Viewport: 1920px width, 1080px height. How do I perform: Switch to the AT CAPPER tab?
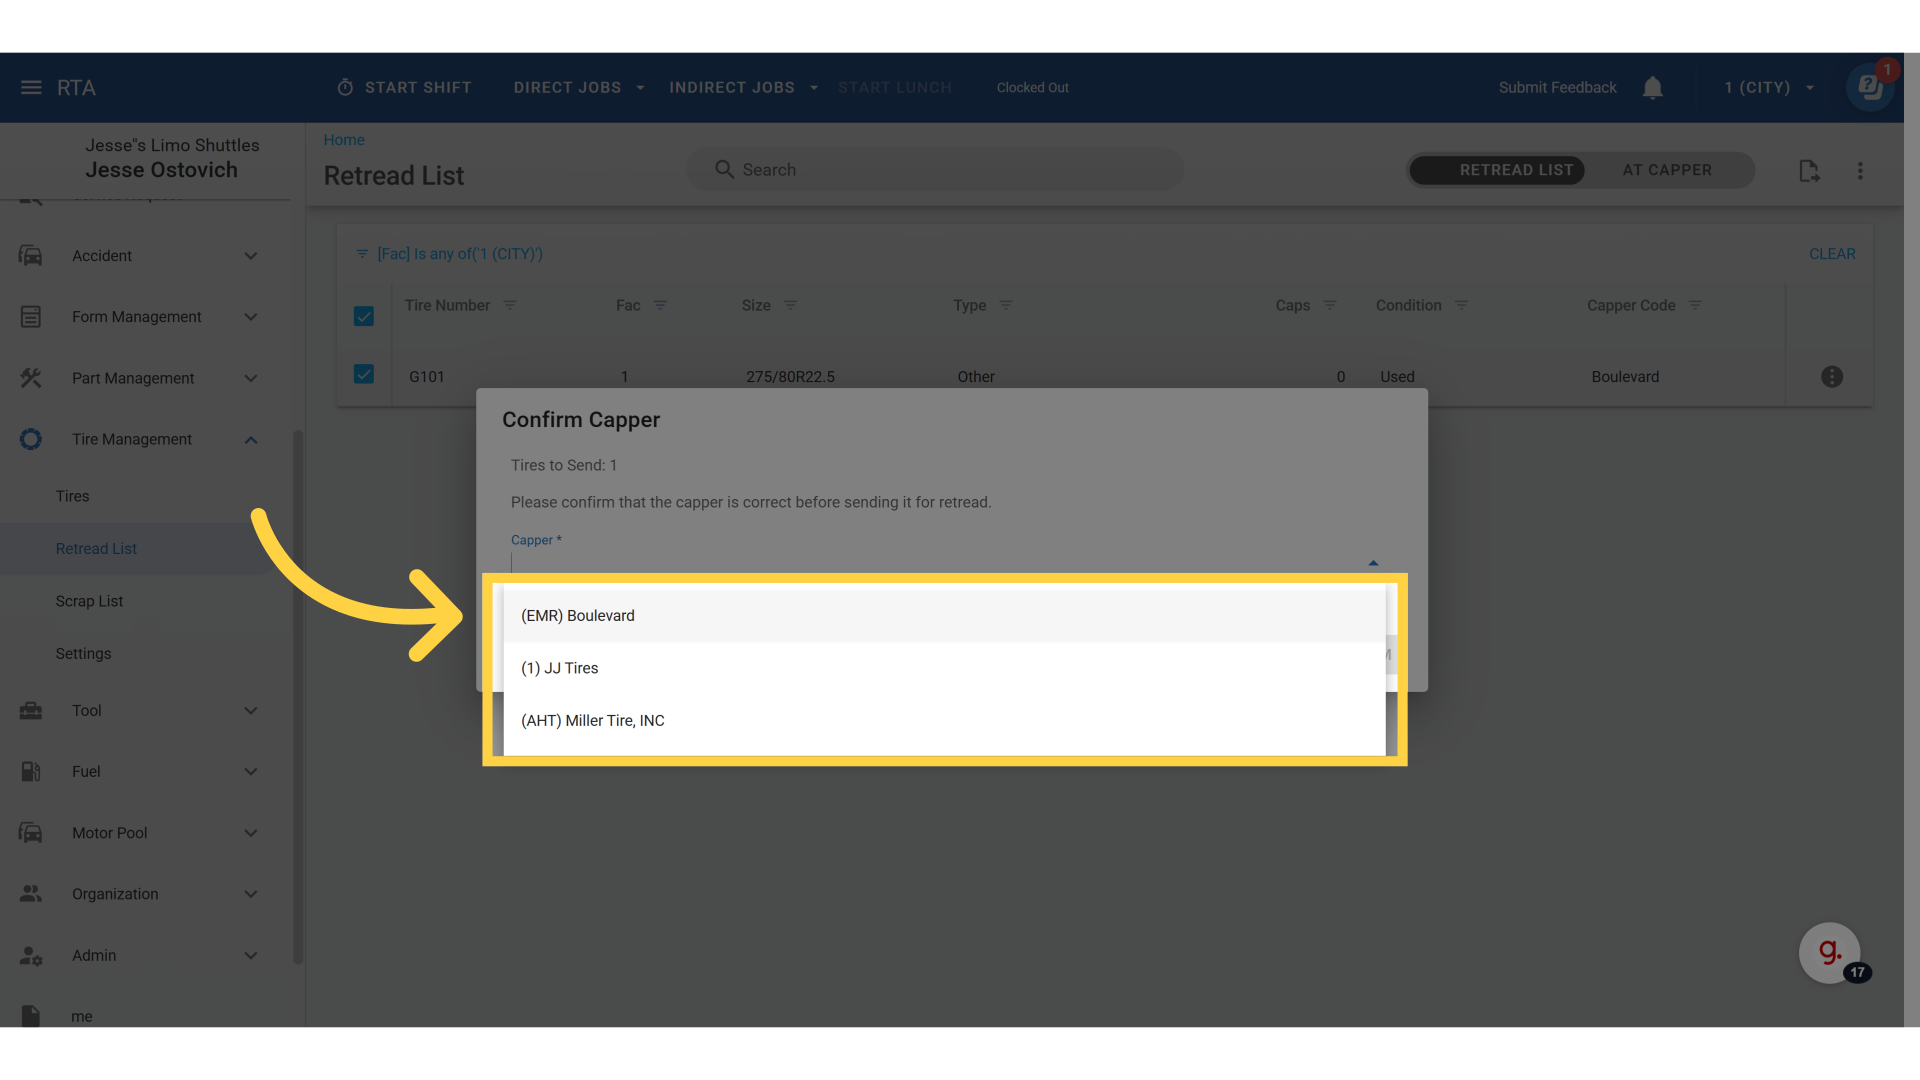1667,170
